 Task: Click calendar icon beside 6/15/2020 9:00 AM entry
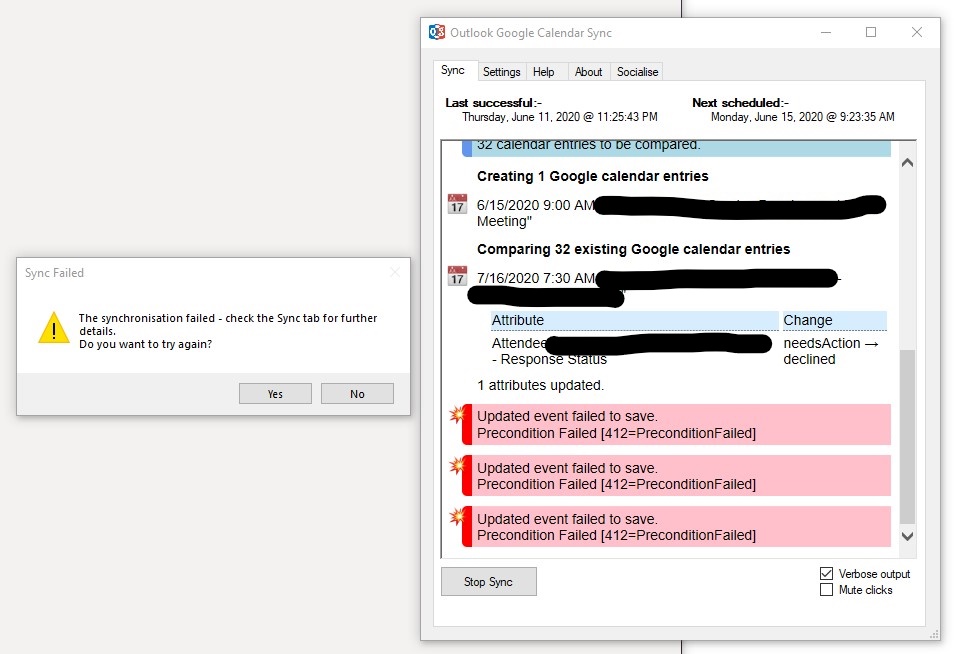(x=457, y=204)
